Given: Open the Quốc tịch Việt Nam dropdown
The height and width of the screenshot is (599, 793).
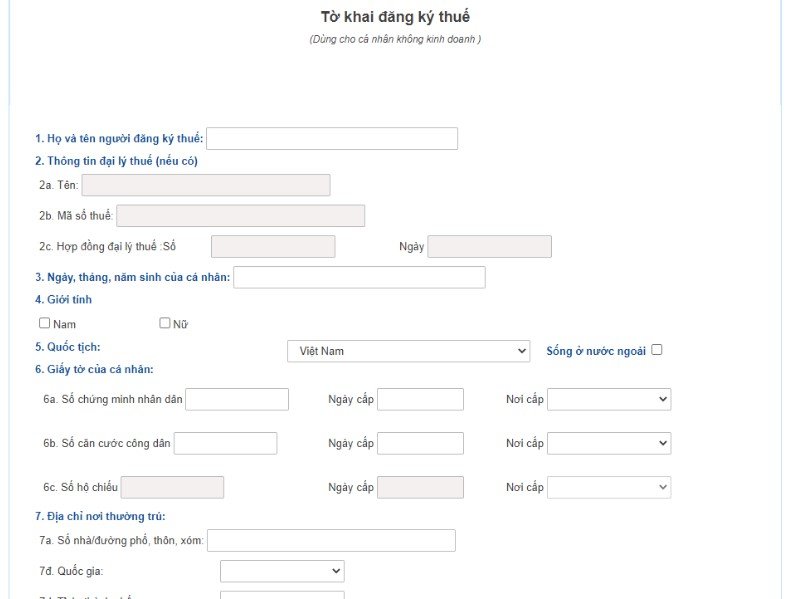Looking at the screenshot, I should tap(408, 351).
